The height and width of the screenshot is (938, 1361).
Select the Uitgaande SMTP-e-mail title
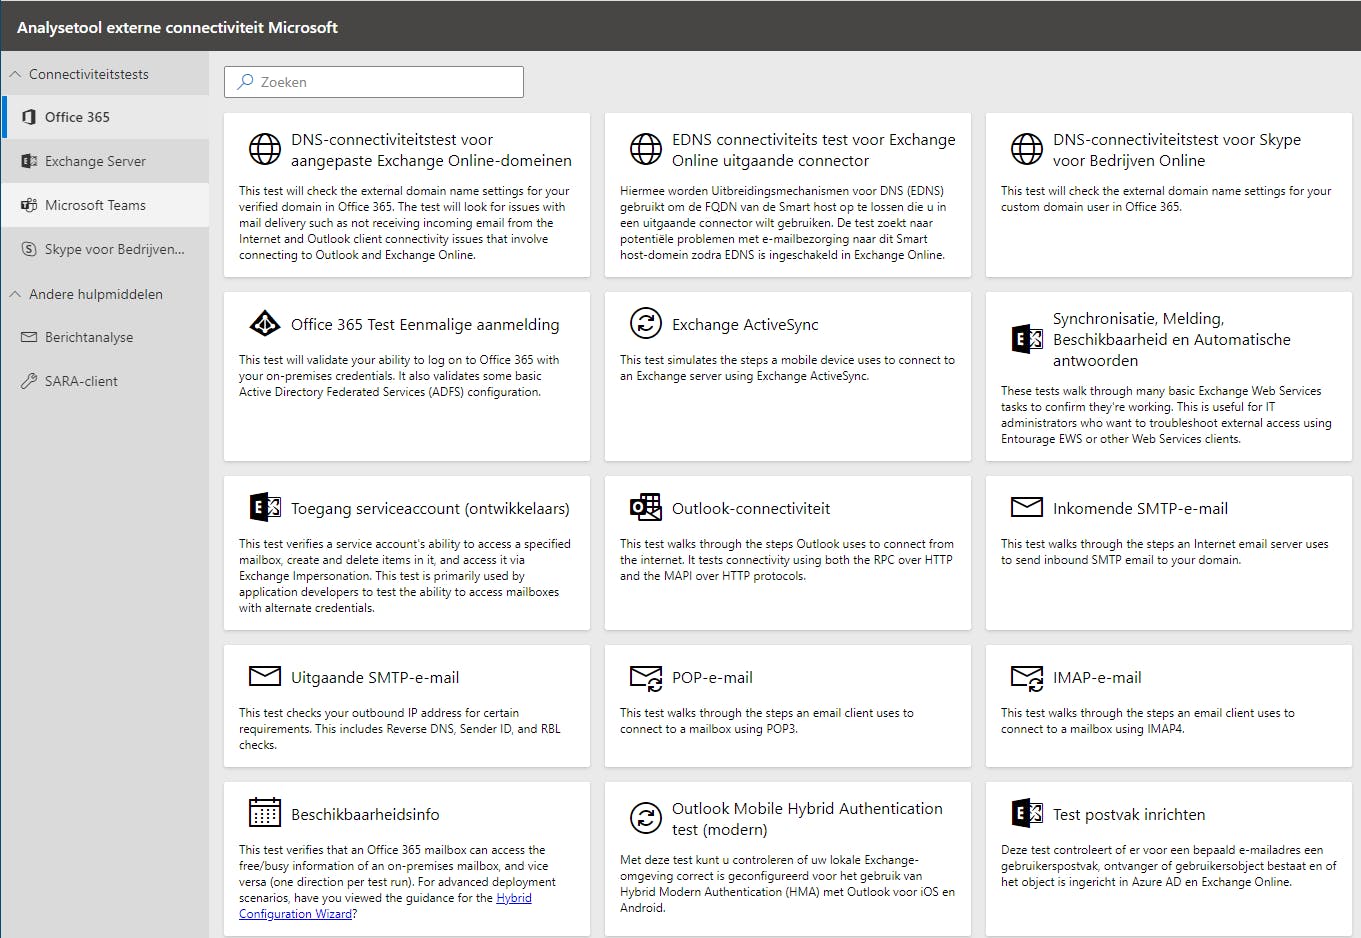click(375, 677)
